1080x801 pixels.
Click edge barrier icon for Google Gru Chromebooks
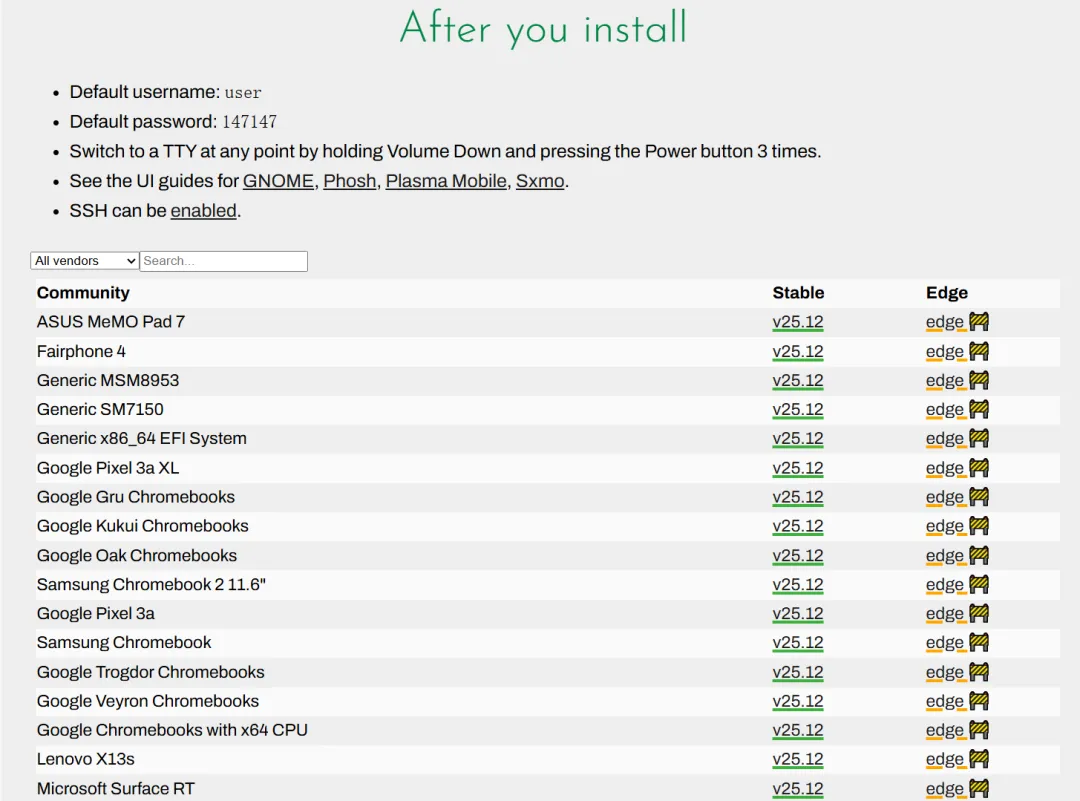pyautogui.click(x=979, y=497)
